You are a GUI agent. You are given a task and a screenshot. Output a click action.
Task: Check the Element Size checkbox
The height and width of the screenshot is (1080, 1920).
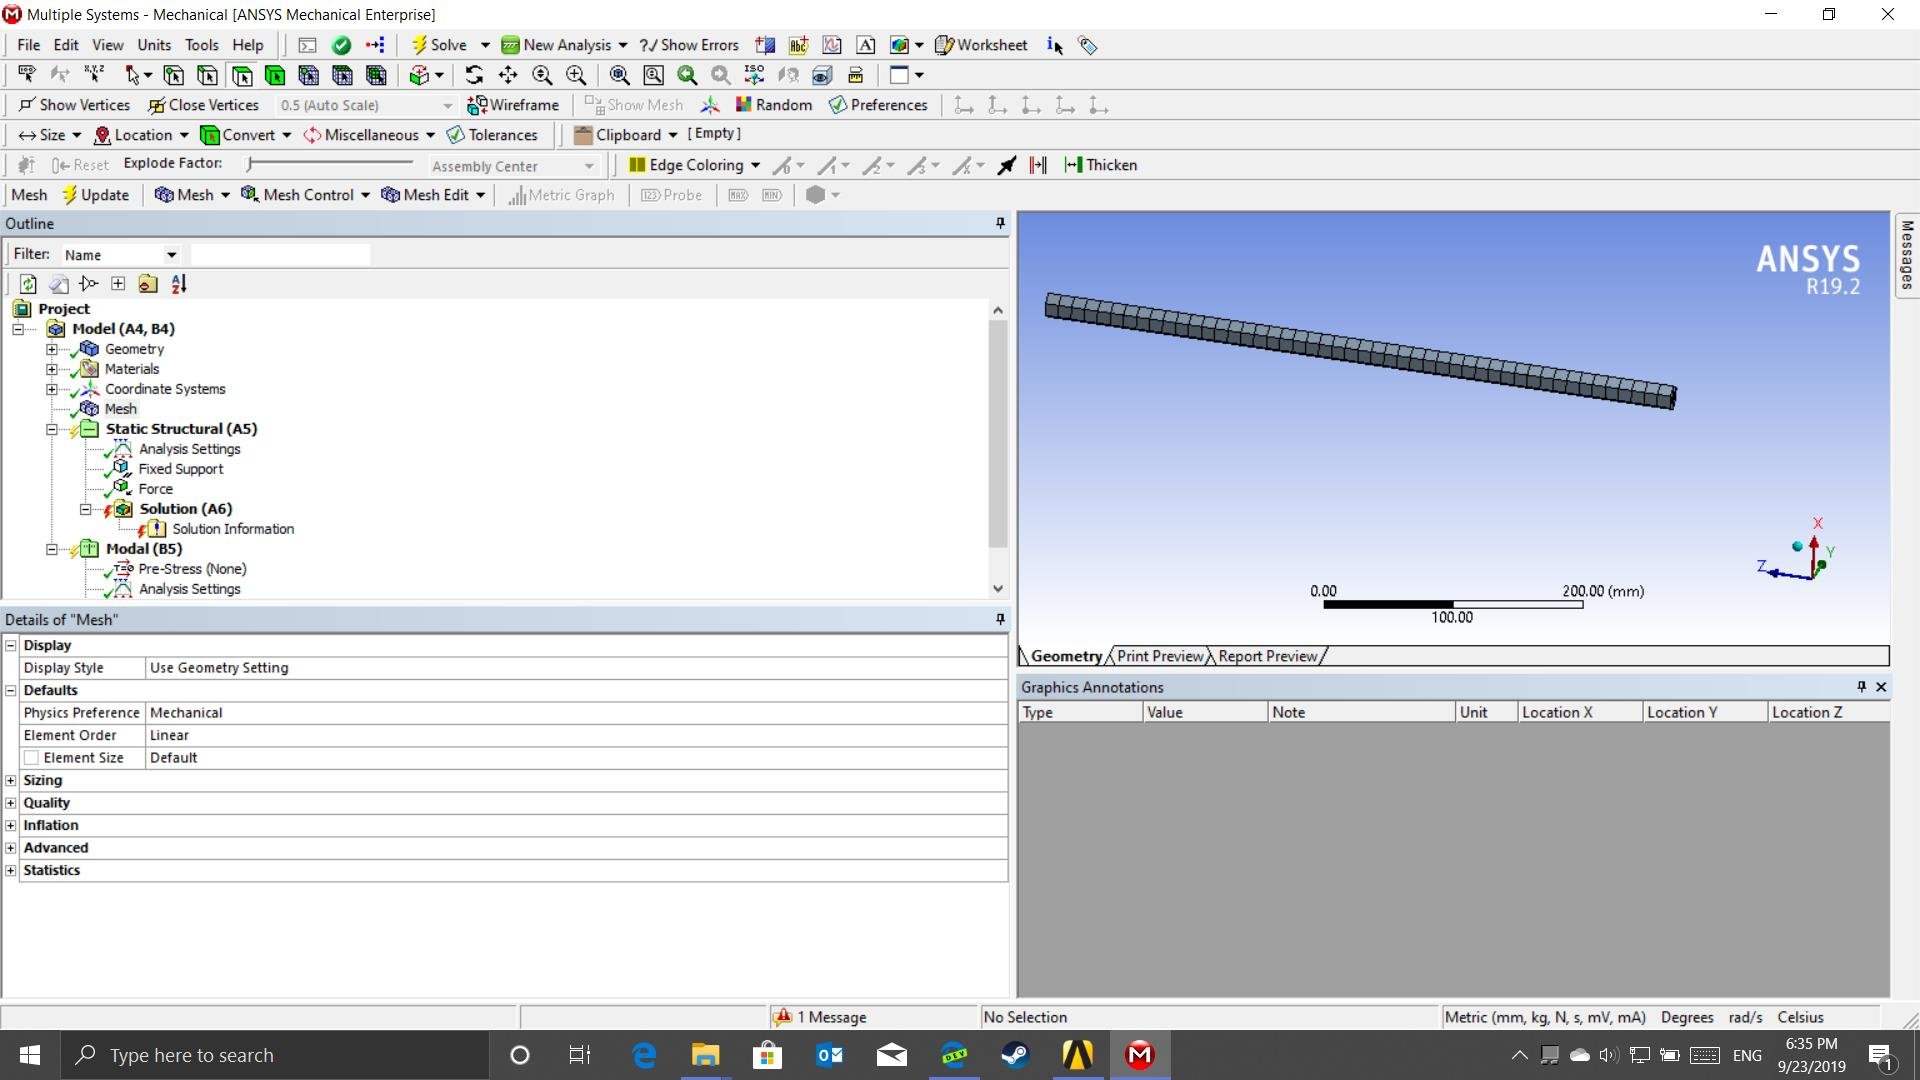click(32, 758)
